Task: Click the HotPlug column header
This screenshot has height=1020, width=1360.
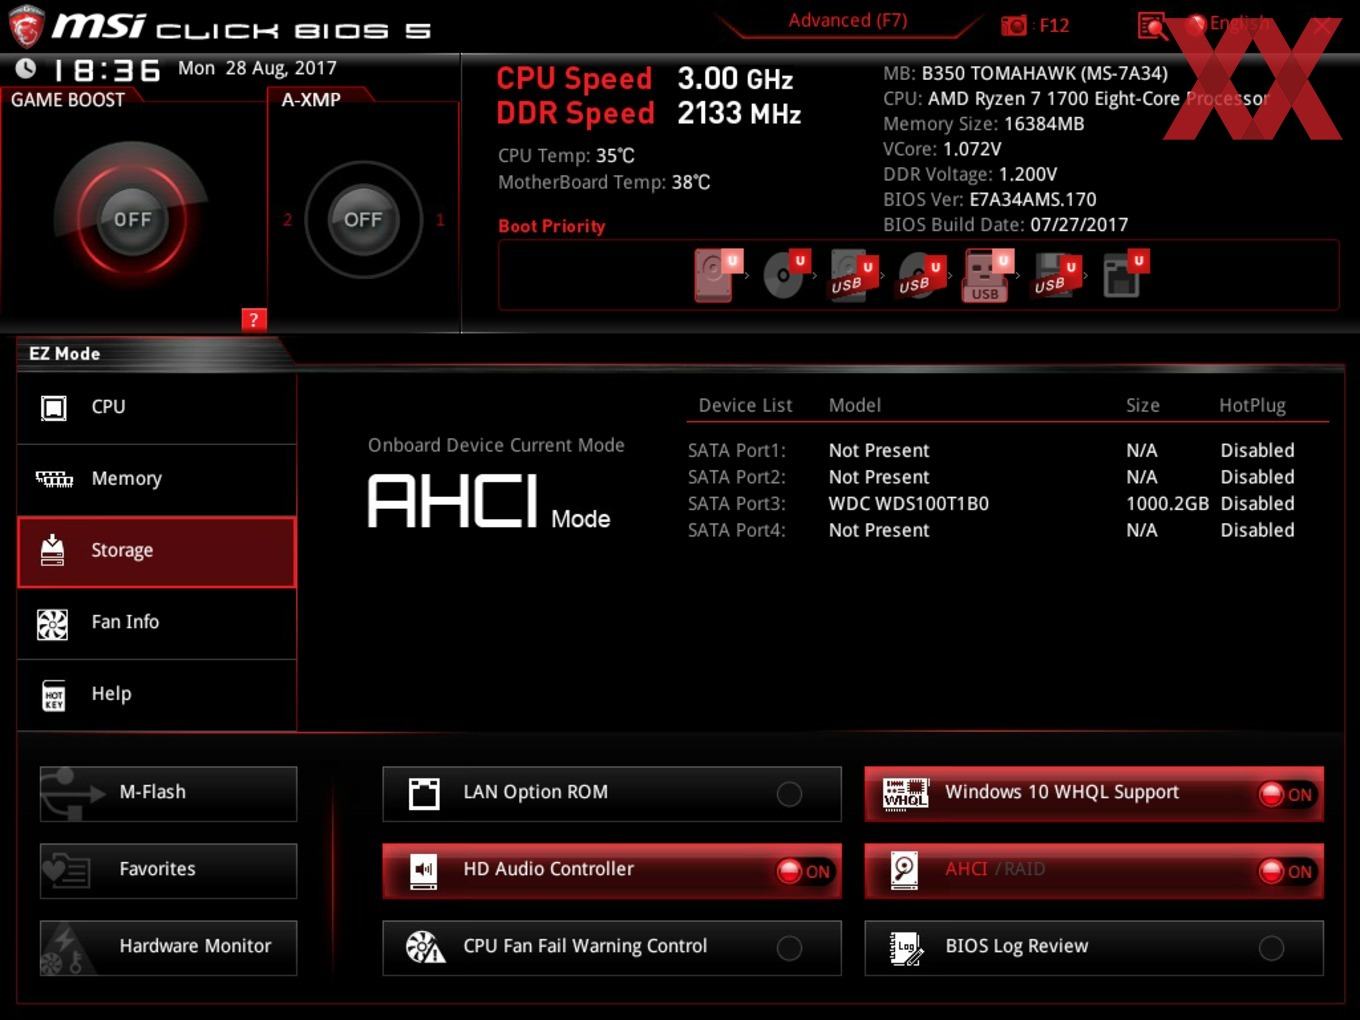Action: click(1252, 406)
